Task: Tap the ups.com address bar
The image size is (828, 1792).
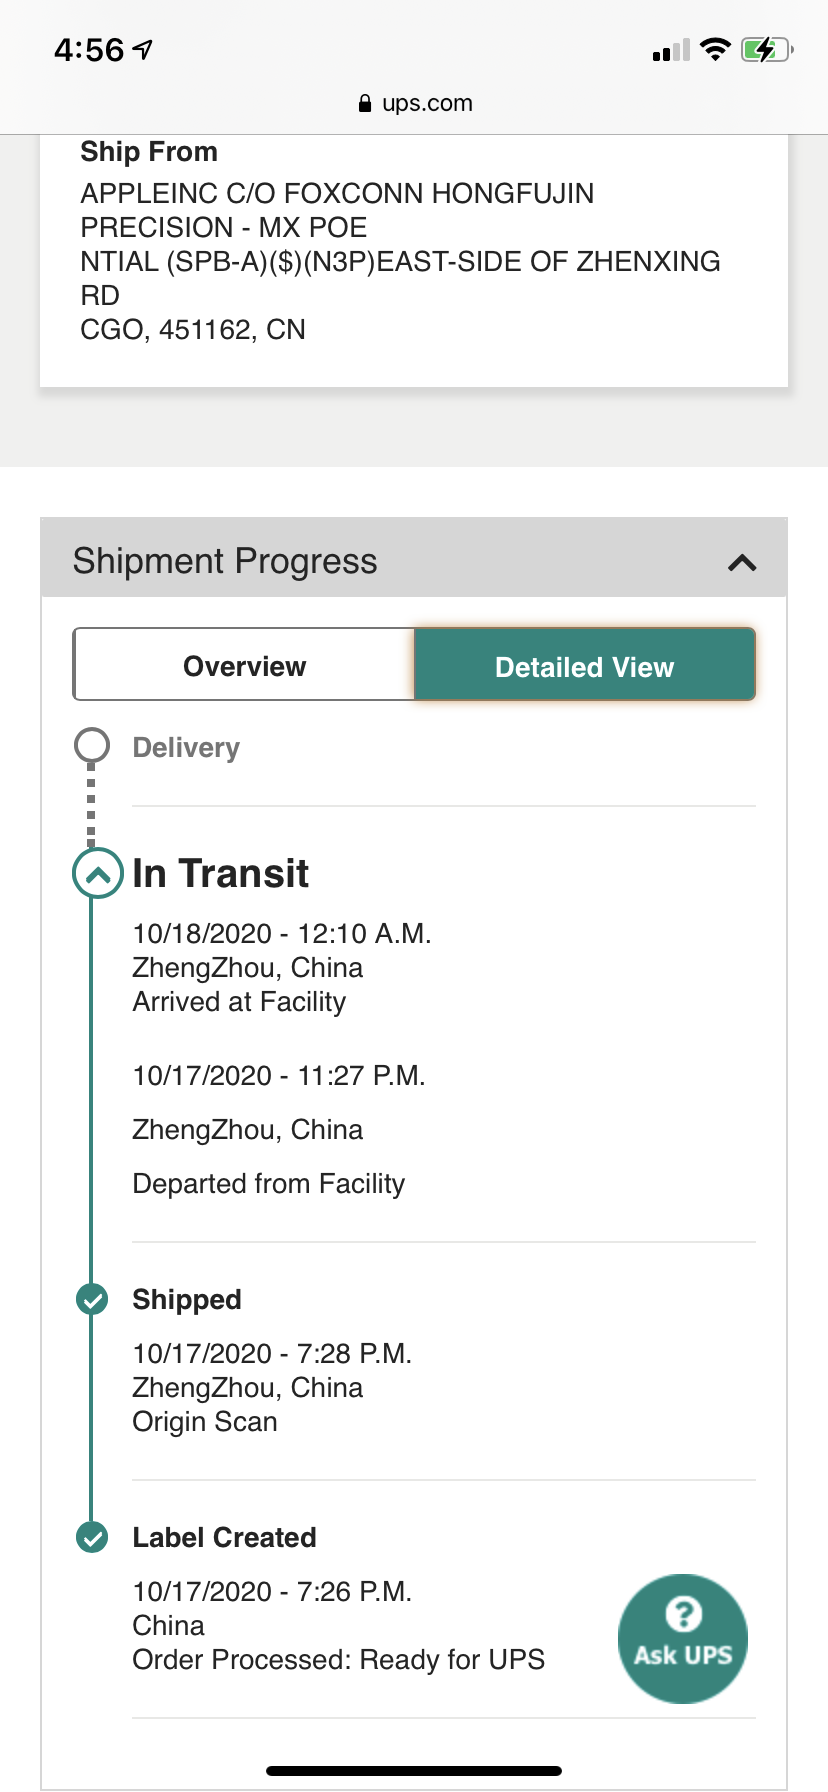Action: (414, 103)
